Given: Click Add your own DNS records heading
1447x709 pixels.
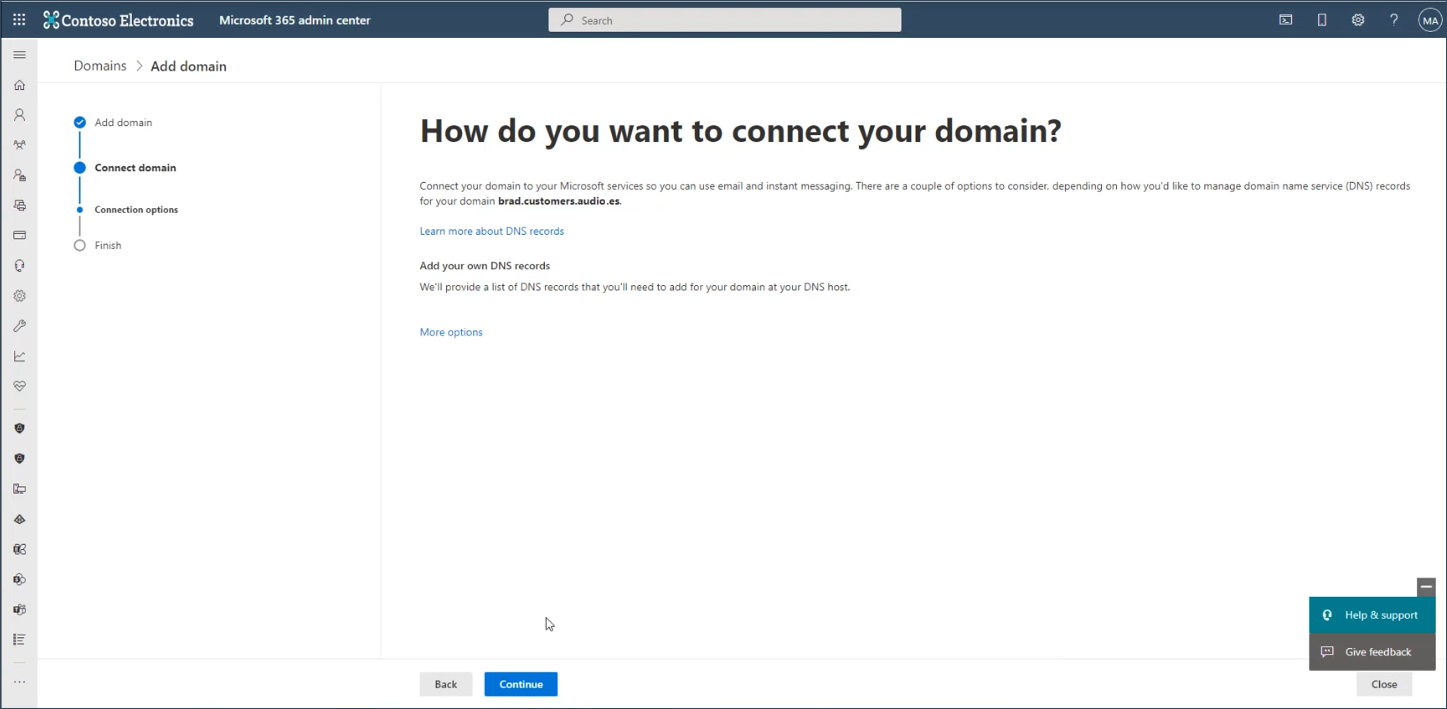Looking at the screenshot, I should pos(485,266).
